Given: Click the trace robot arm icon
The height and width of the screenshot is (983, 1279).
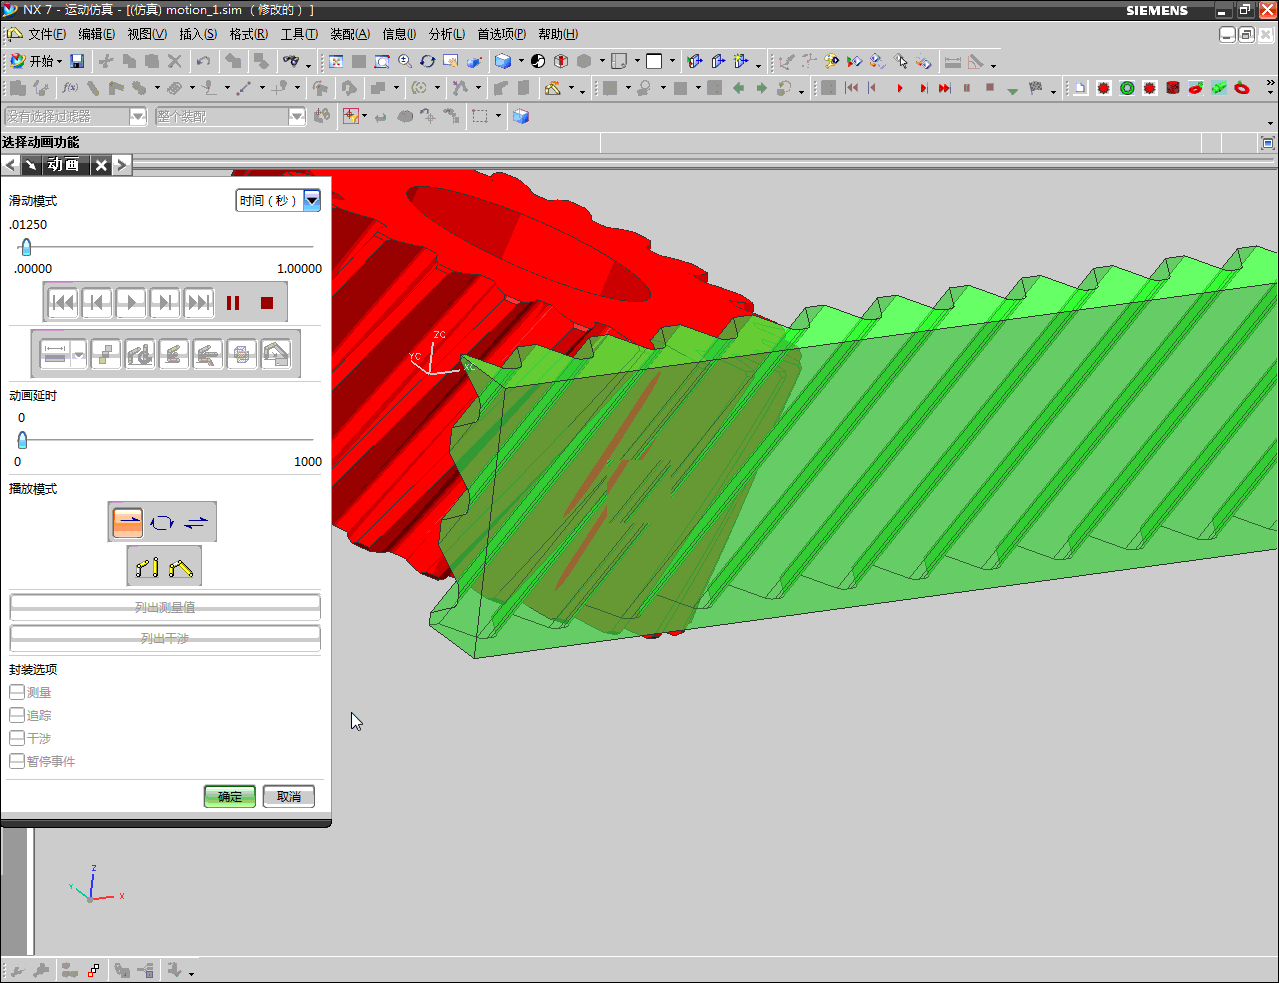Looking at the screenshot, I should point(174,354).
